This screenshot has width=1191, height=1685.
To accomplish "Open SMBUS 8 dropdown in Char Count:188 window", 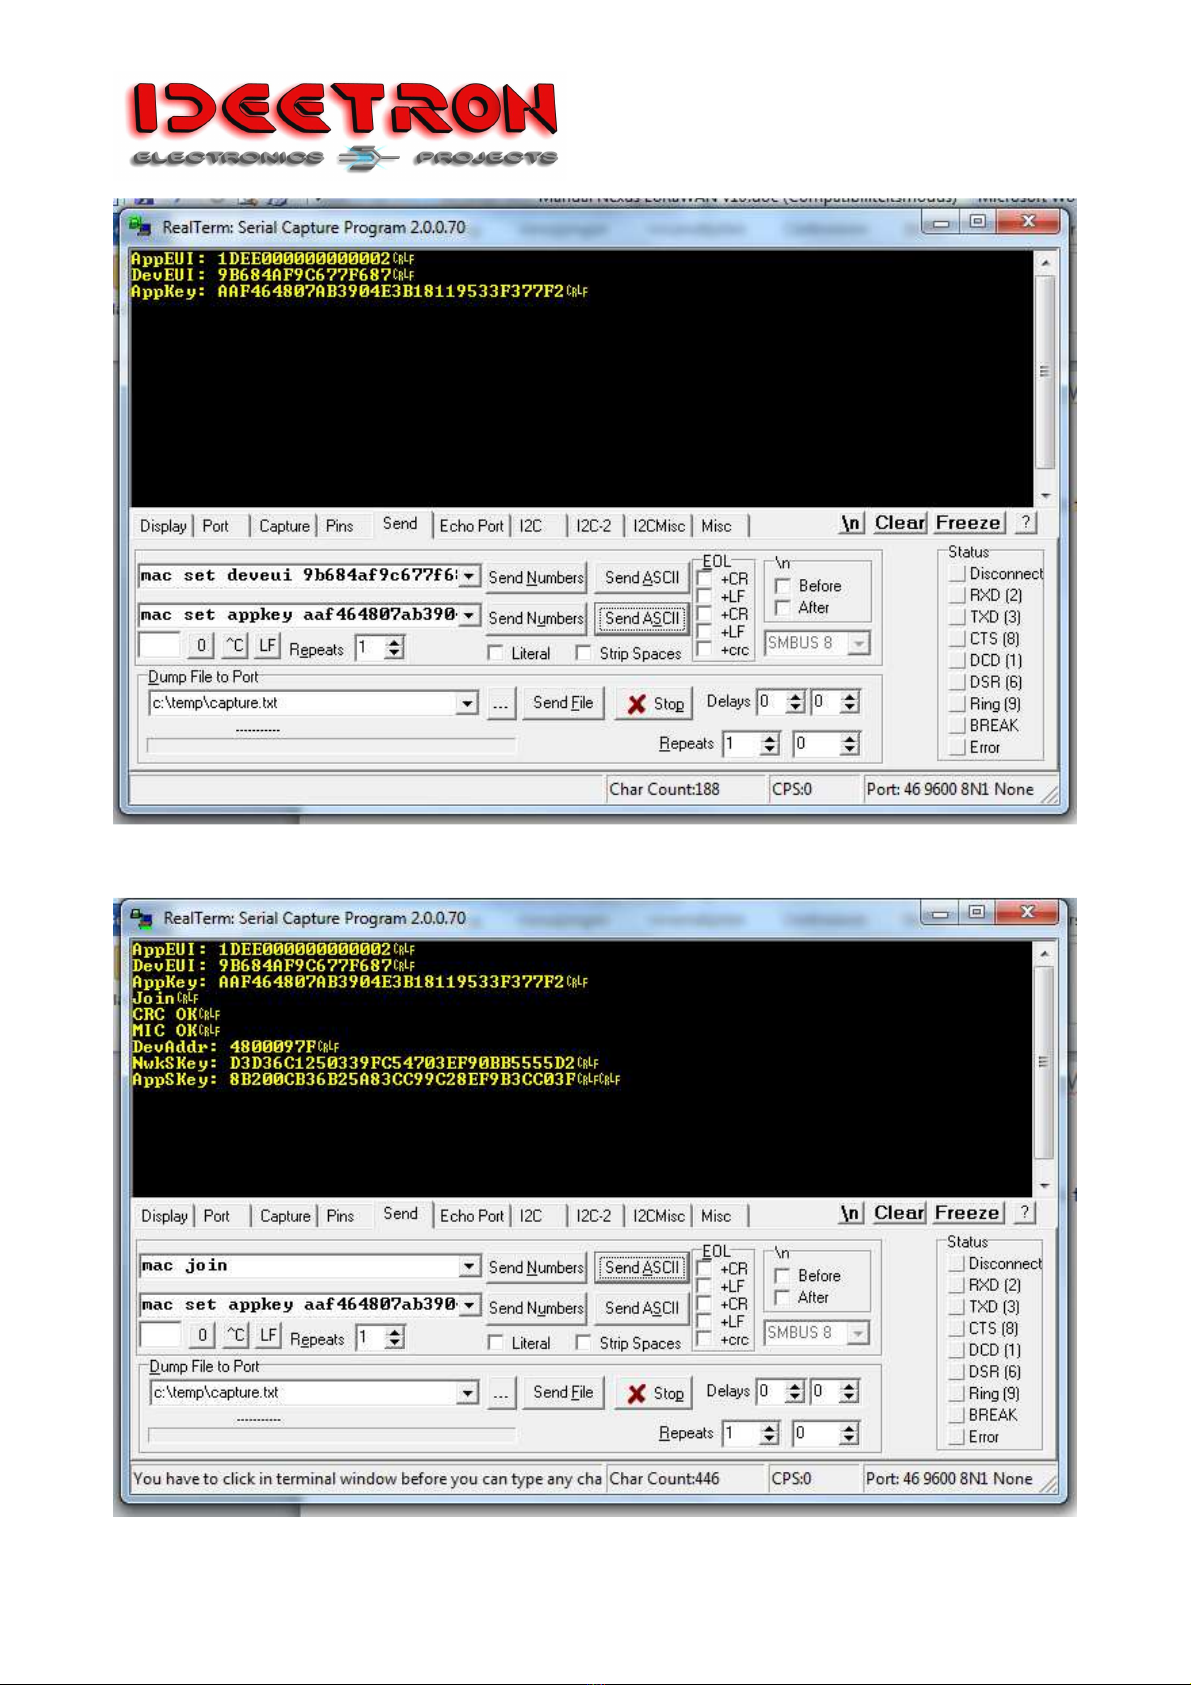I will click(859, 643).
